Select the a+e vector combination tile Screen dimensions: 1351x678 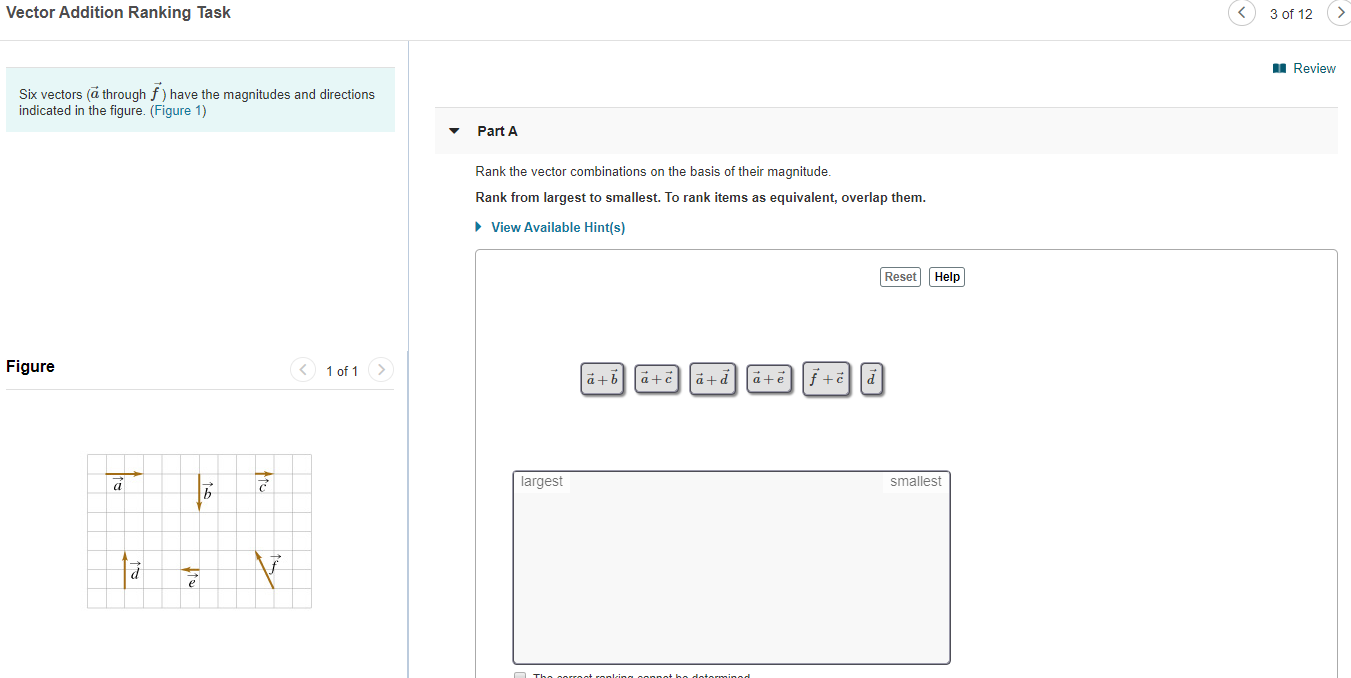coord(769,378)
